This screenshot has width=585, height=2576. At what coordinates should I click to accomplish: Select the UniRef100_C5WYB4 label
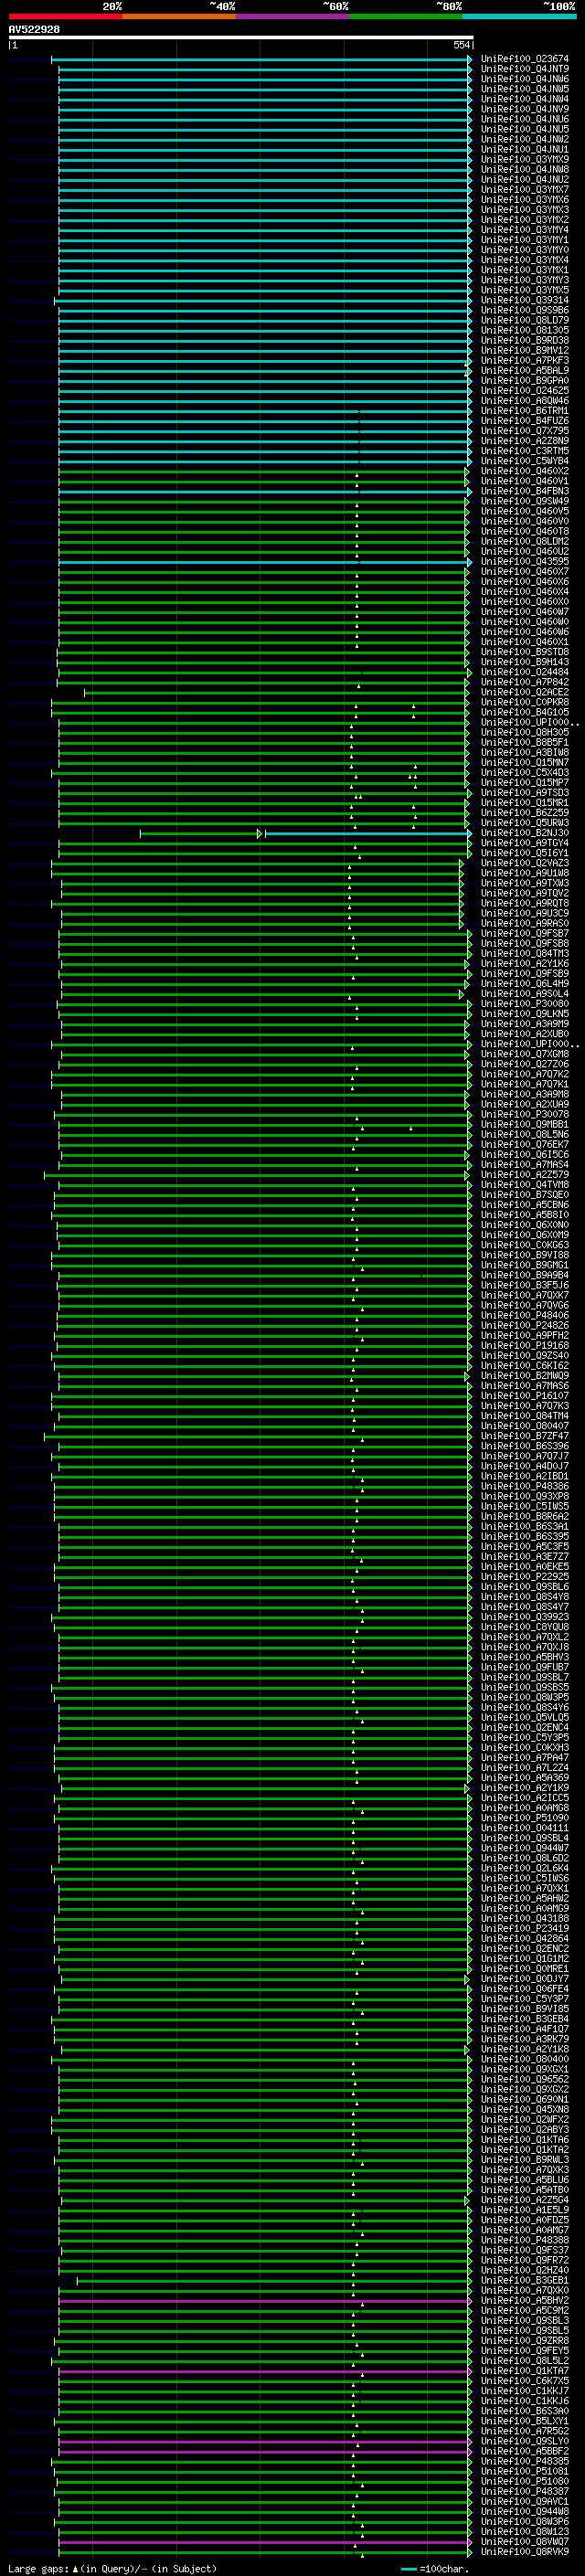point(524,461)
